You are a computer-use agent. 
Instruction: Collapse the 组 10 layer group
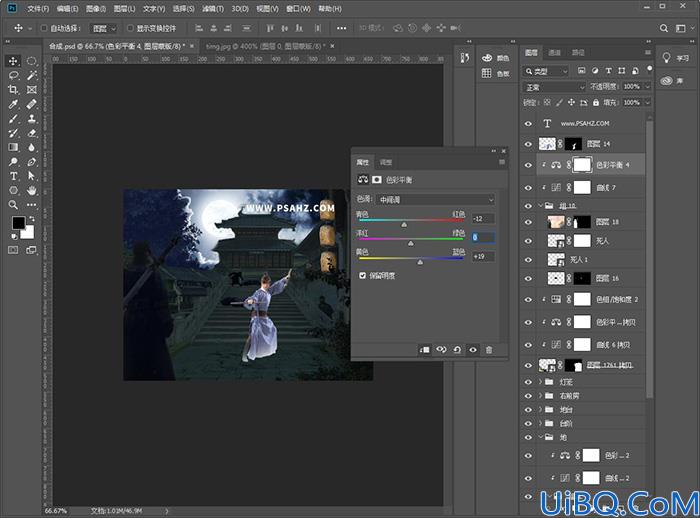pyautogui.click(x=540, y=206)
